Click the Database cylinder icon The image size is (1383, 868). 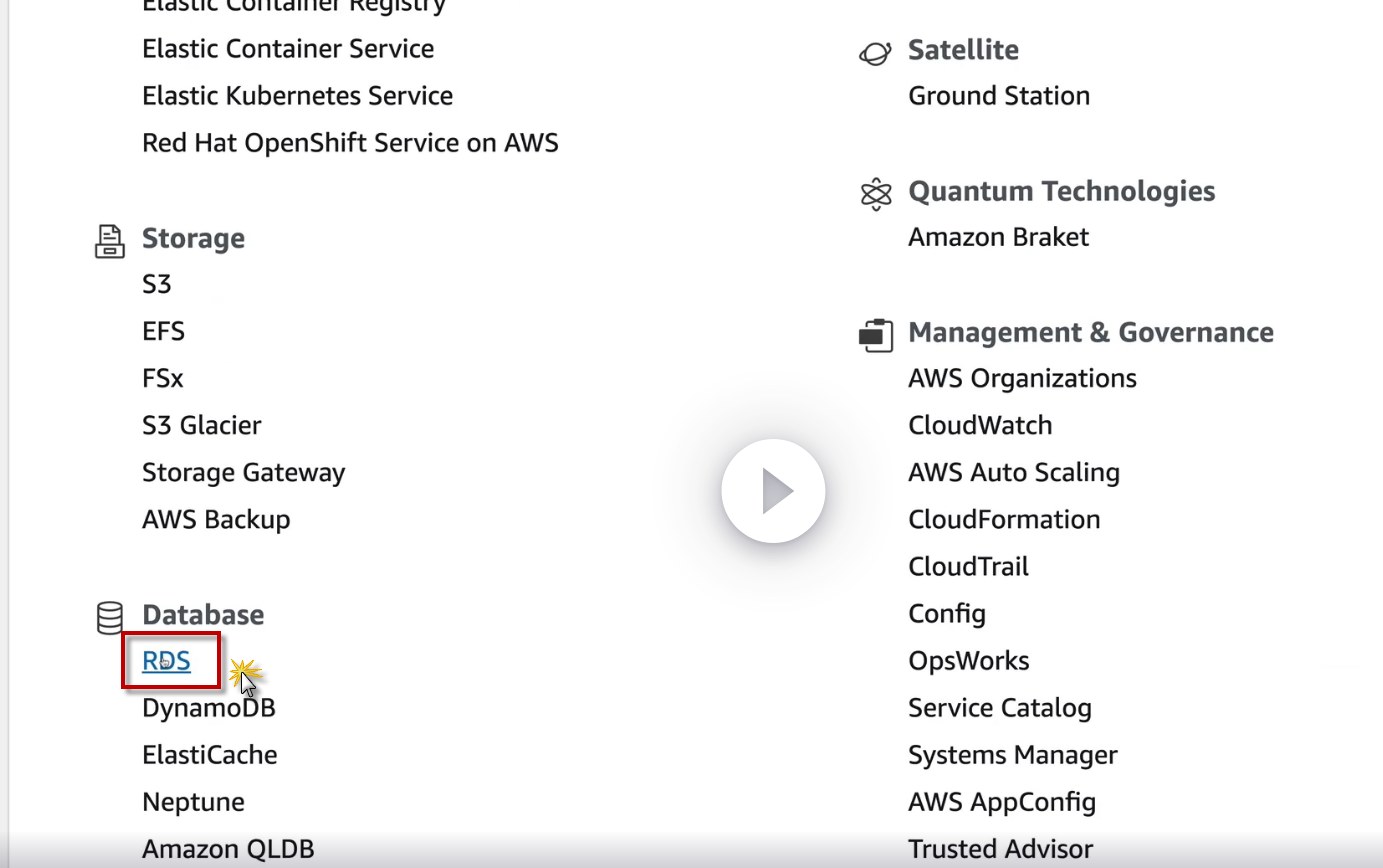tap(109, 617)
